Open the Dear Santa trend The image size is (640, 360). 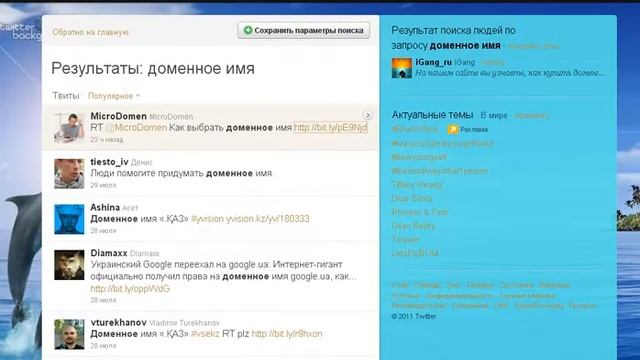(411, 198)
